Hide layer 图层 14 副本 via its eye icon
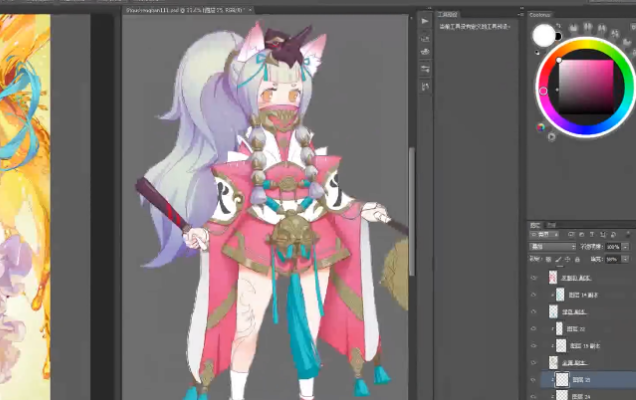Viewport: 636px width, 400px height. pyautogui.click(x=534, y=295)
